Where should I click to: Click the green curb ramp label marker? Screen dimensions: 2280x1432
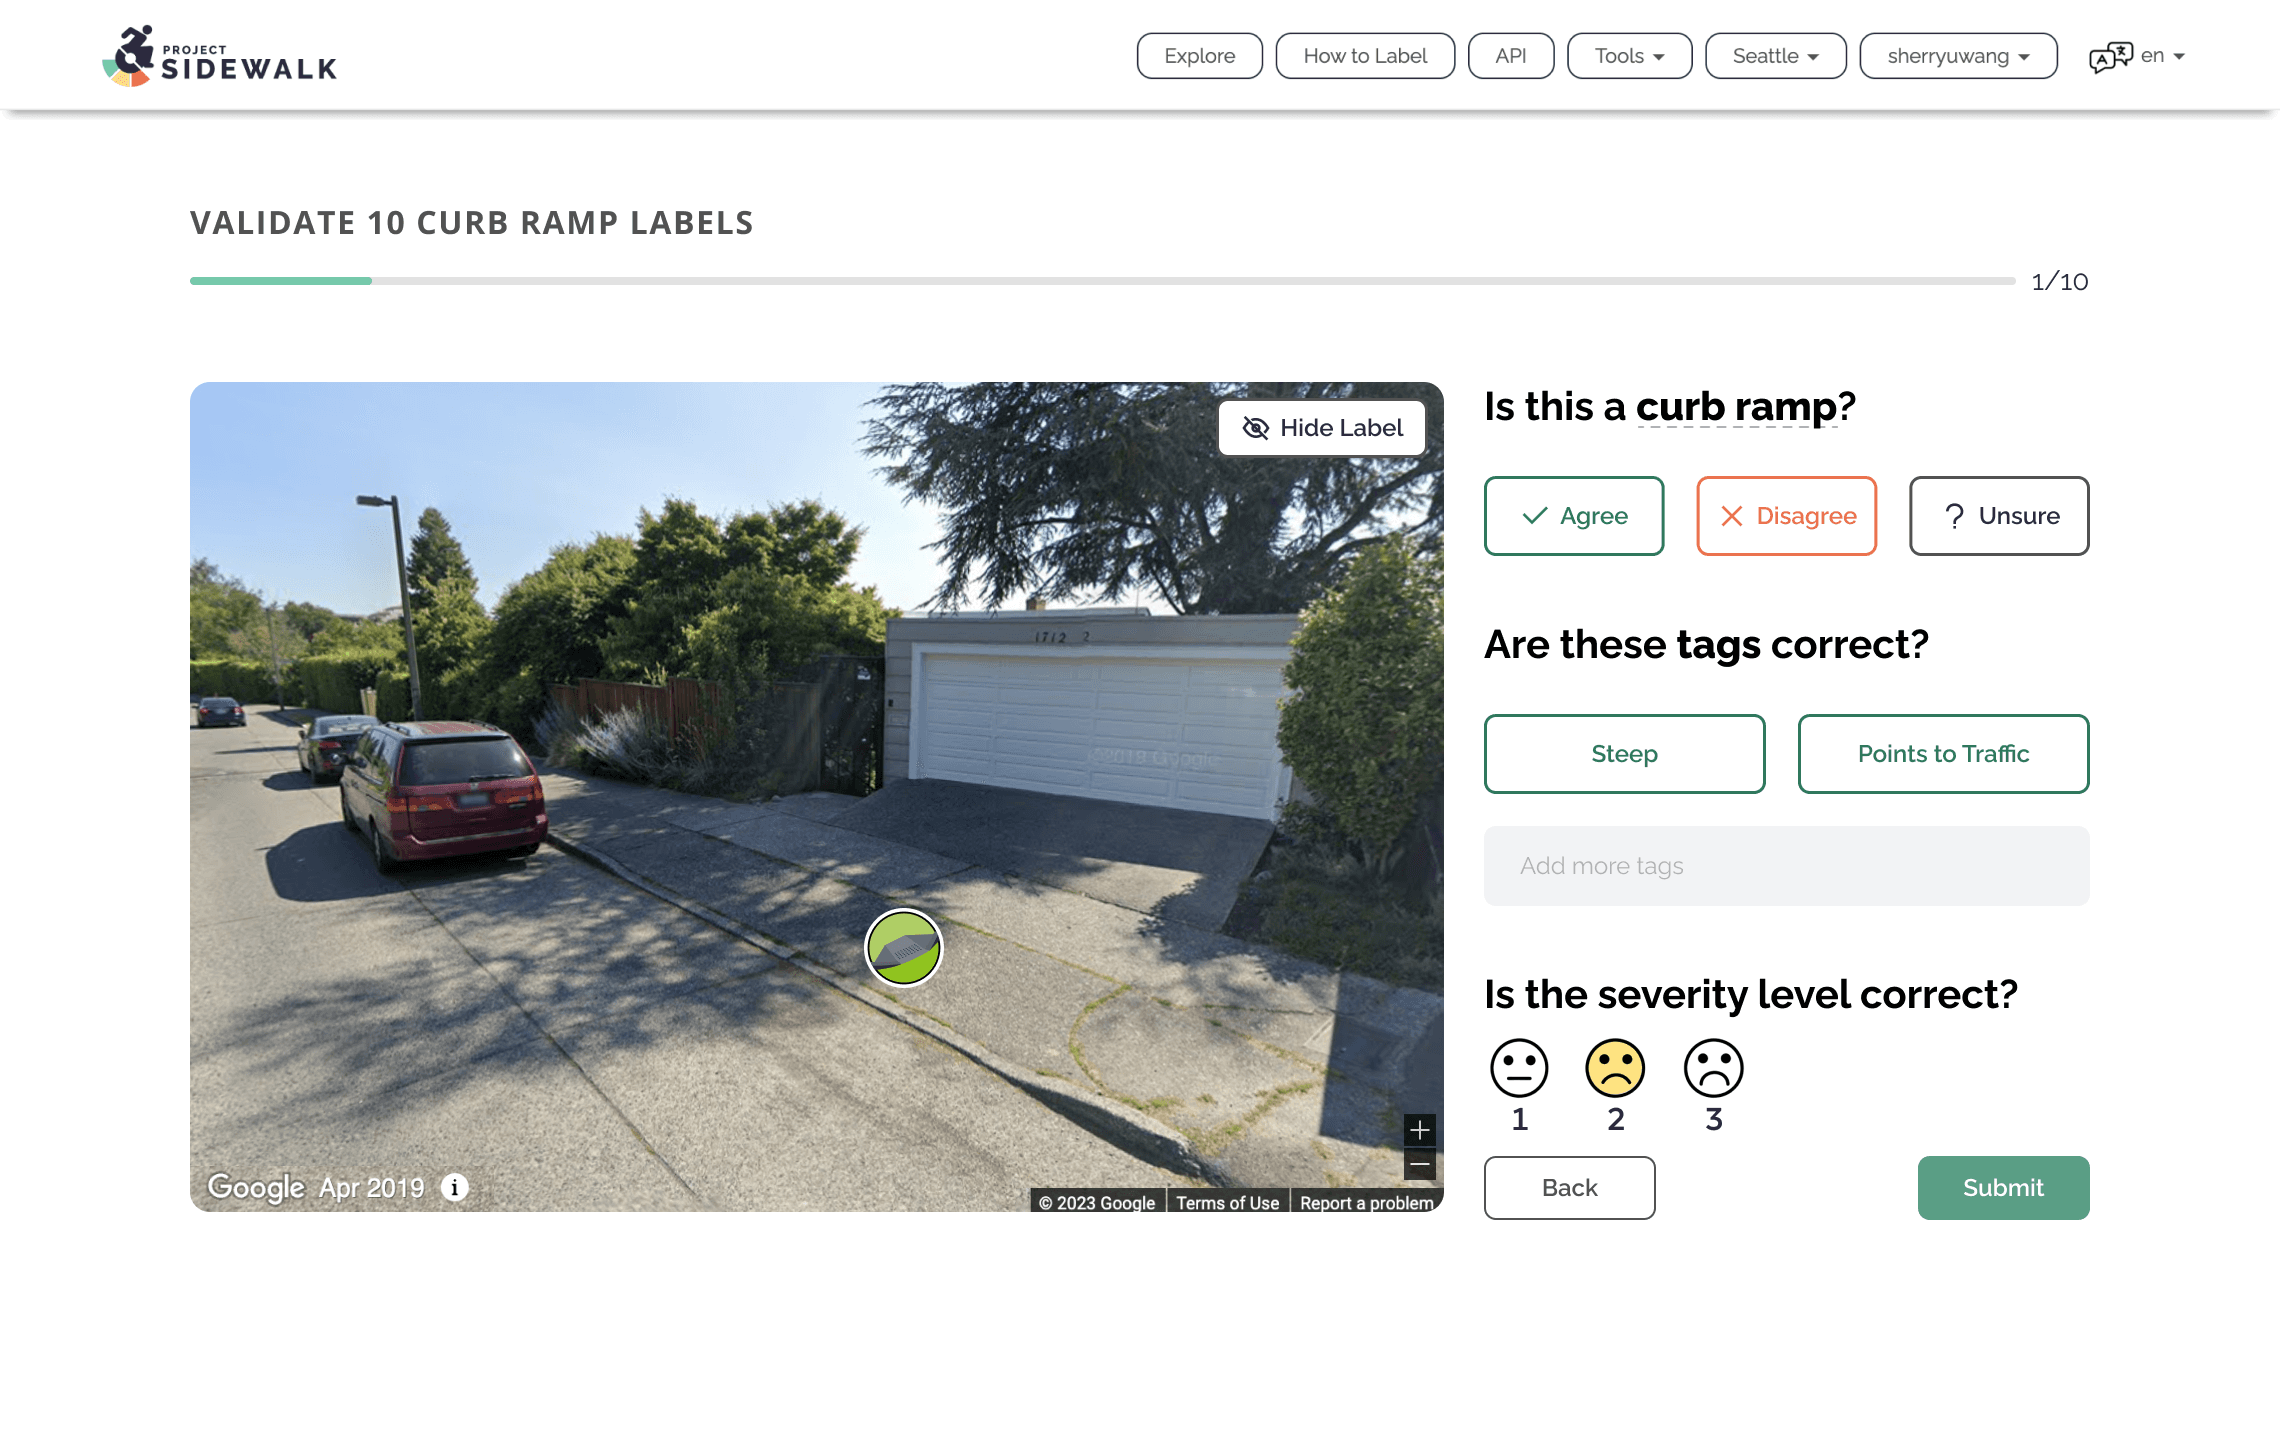pos(903,947)
